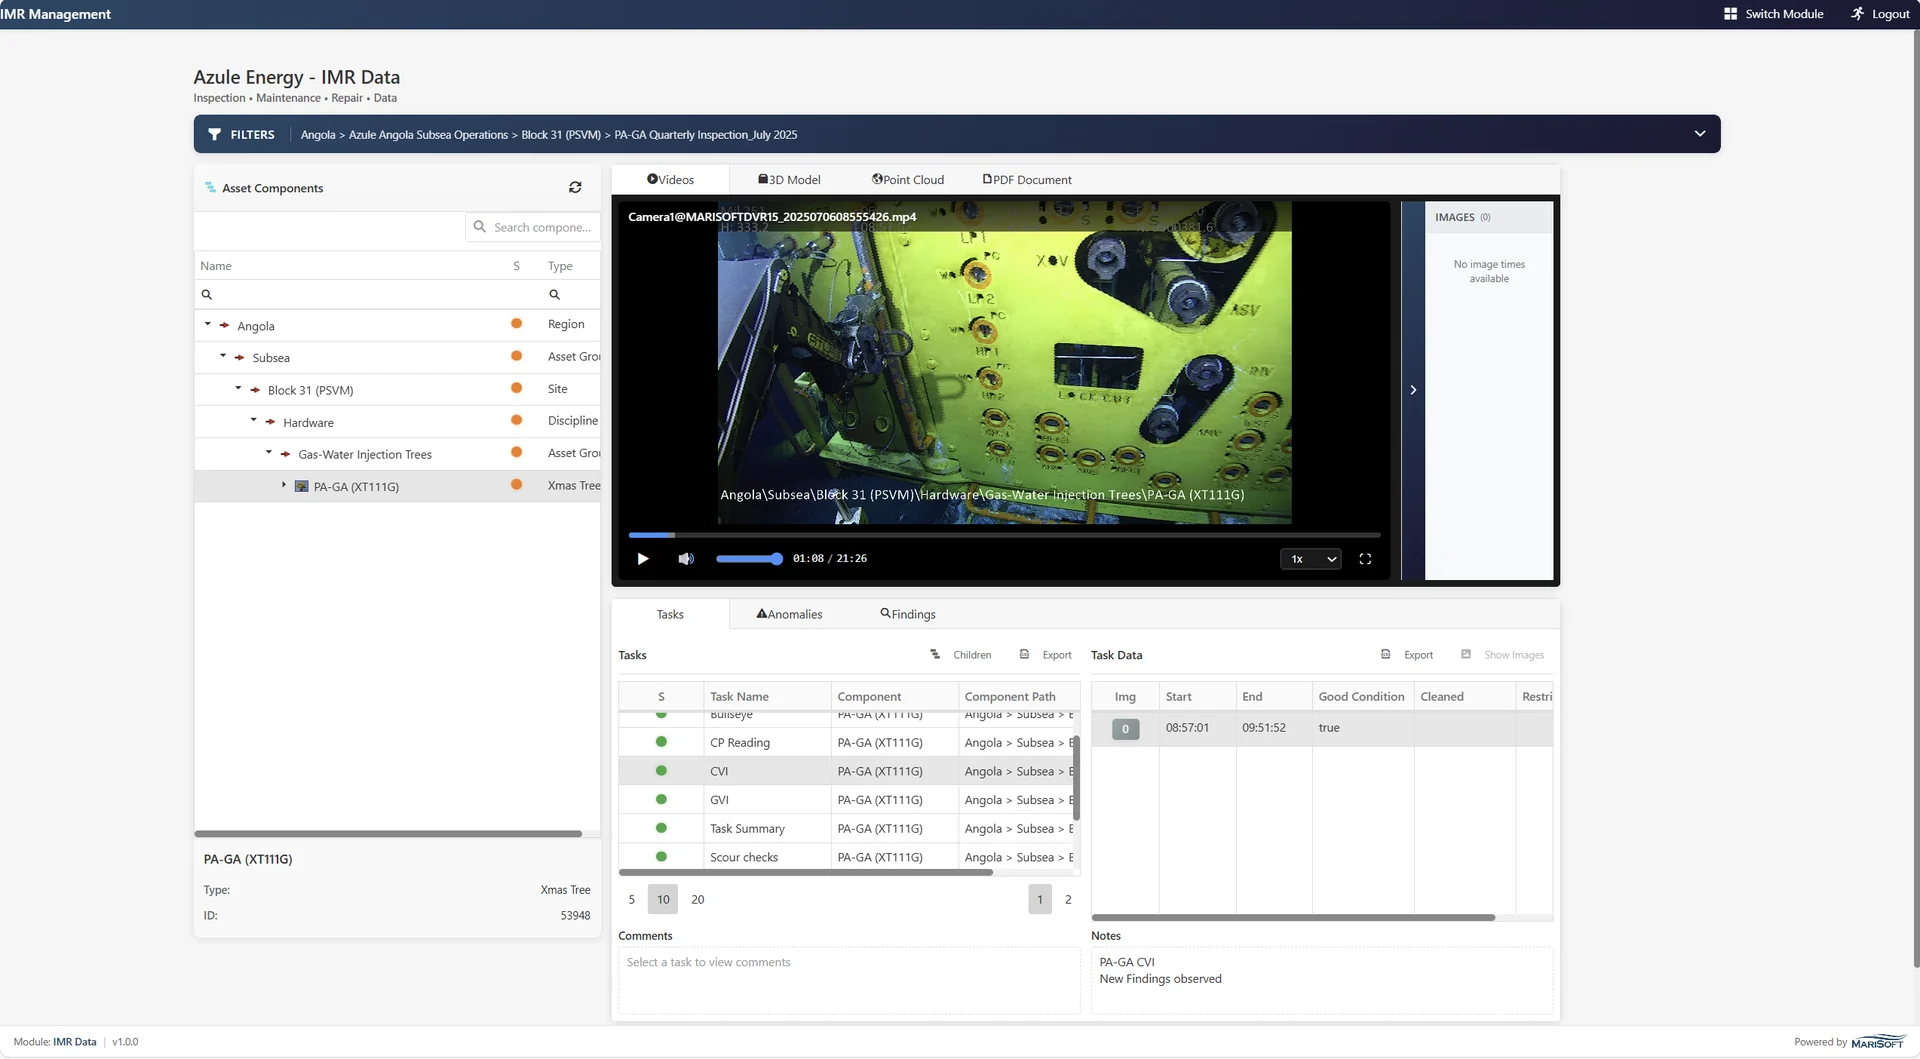Click the Show Images icon

pyautogui.click(x=1466, y=654)
